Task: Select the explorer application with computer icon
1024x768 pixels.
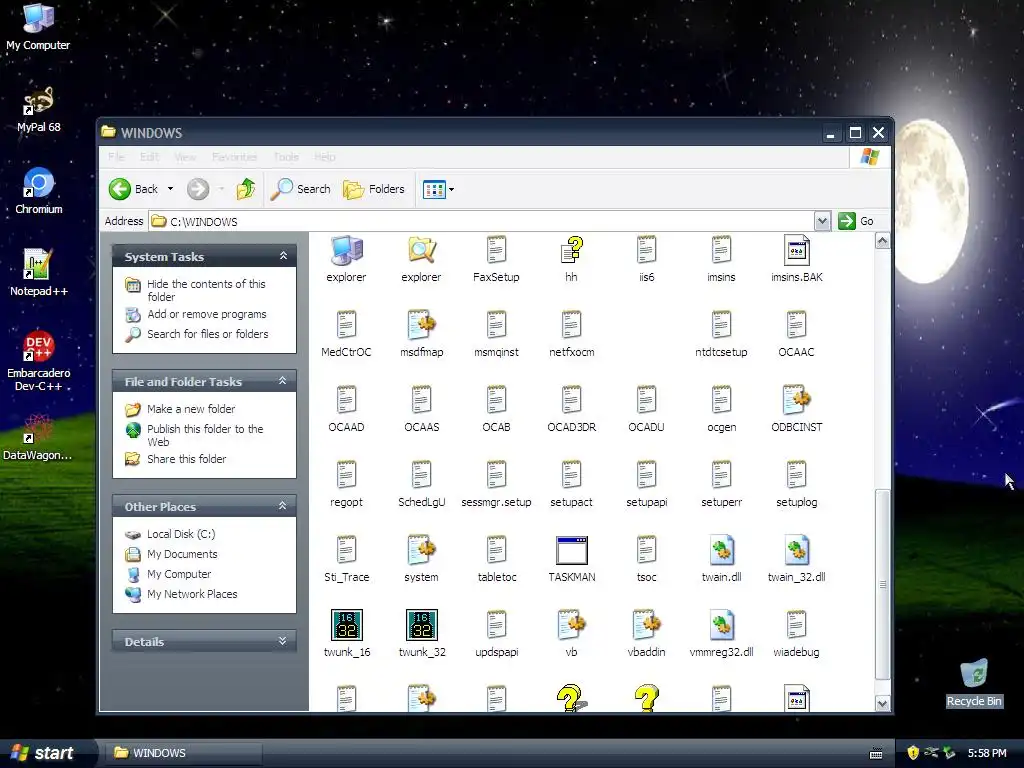Action: 346,251
